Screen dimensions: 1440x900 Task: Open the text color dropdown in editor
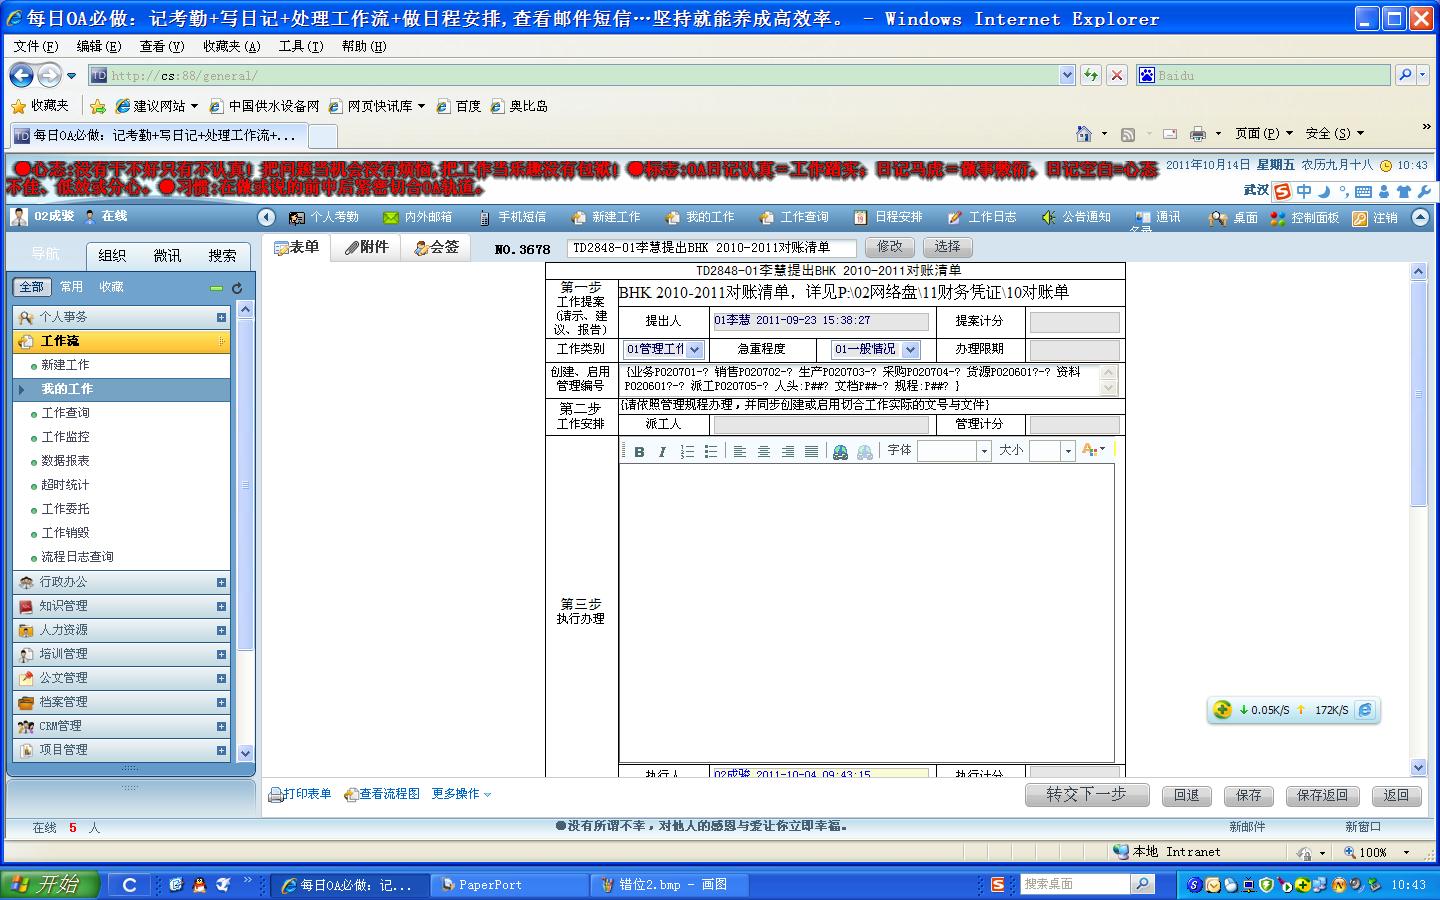1095,451
